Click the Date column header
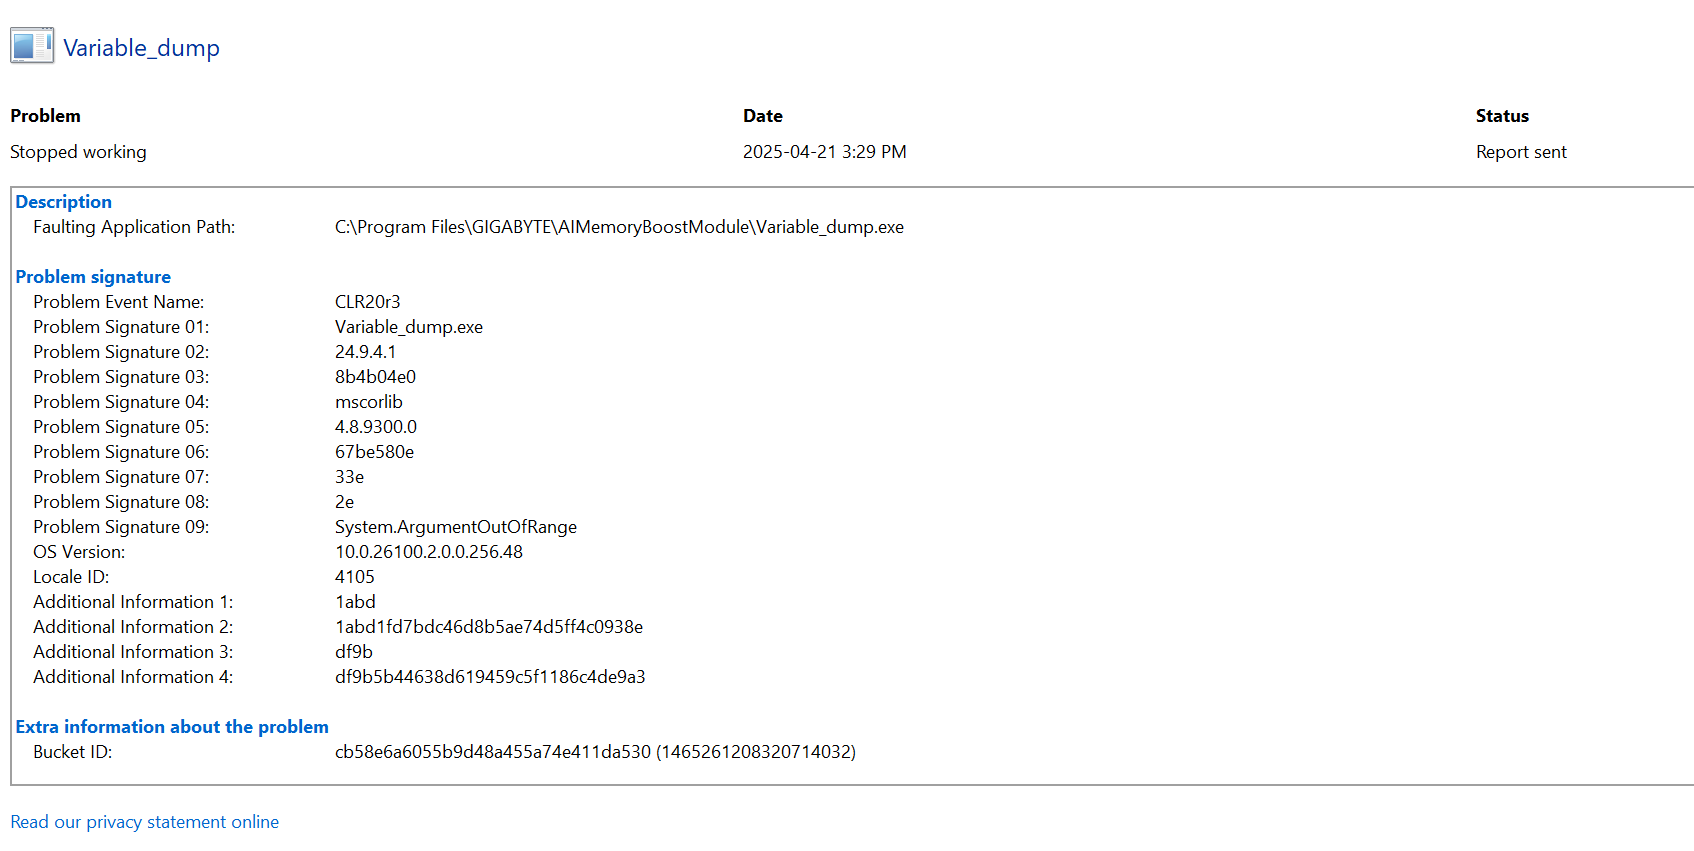The width and height of the screenshot is (1694, 851). pos(763,116)
